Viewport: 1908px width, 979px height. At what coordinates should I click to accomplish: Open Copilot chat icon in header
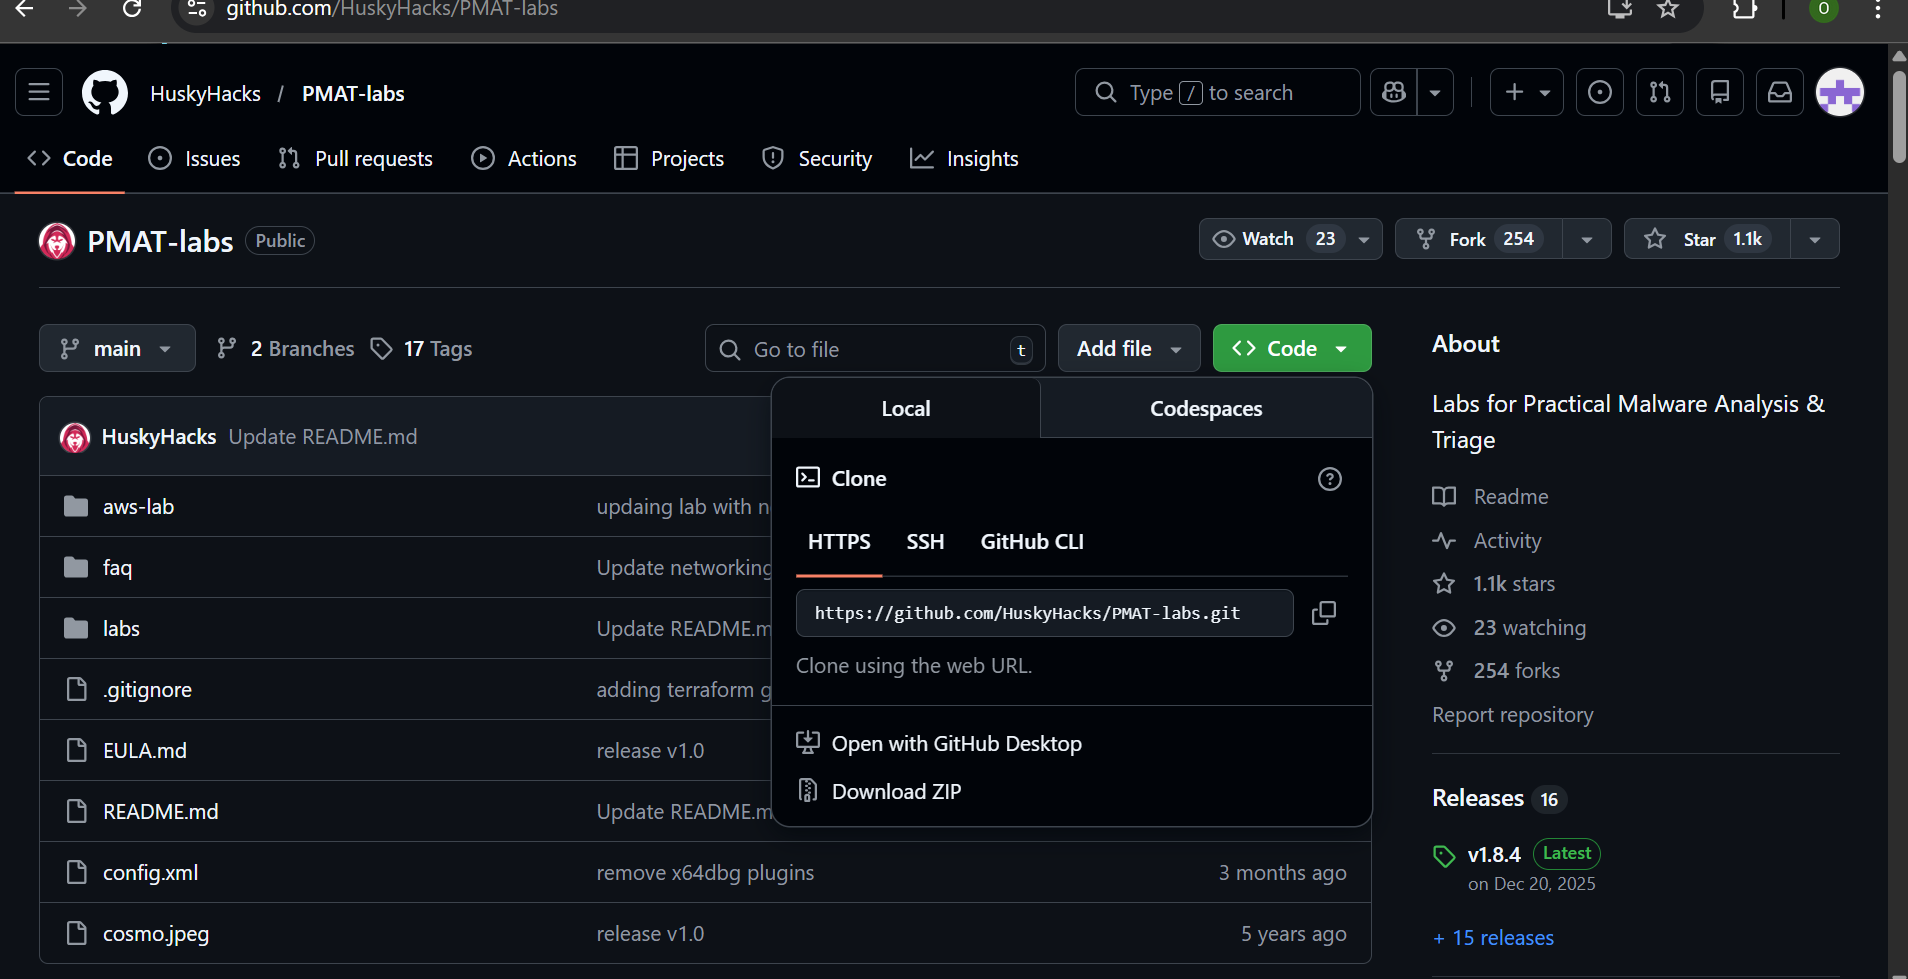[1394, 93]
